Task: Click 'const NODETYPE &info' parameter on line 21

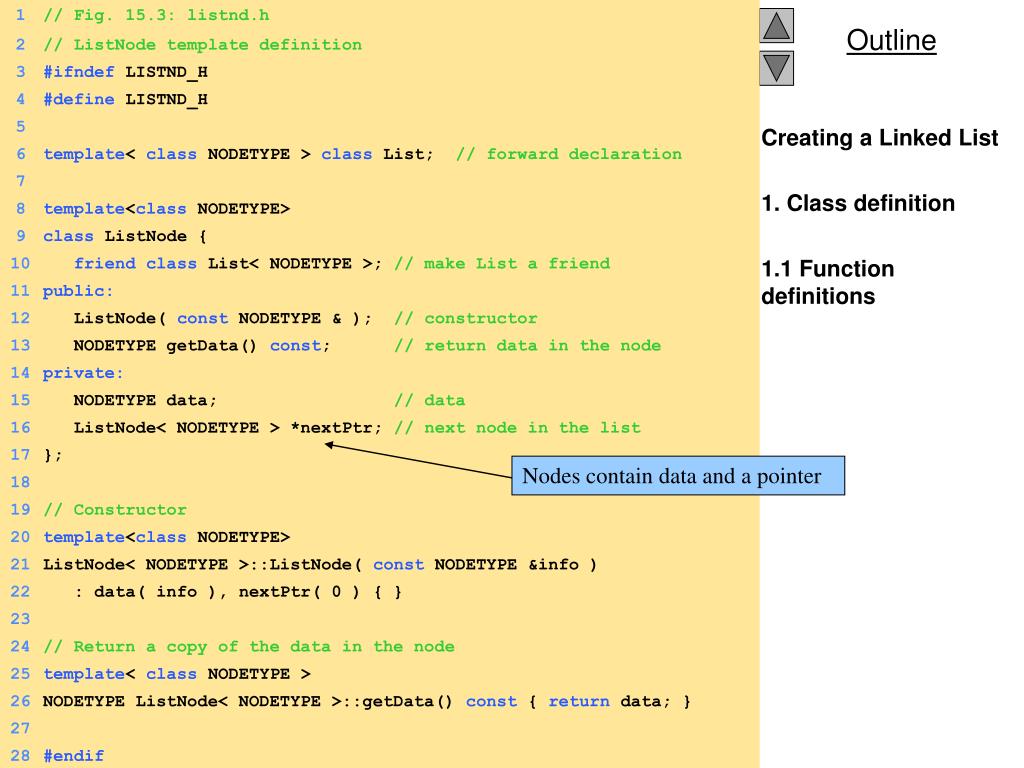Action: (x=476, y=564)
